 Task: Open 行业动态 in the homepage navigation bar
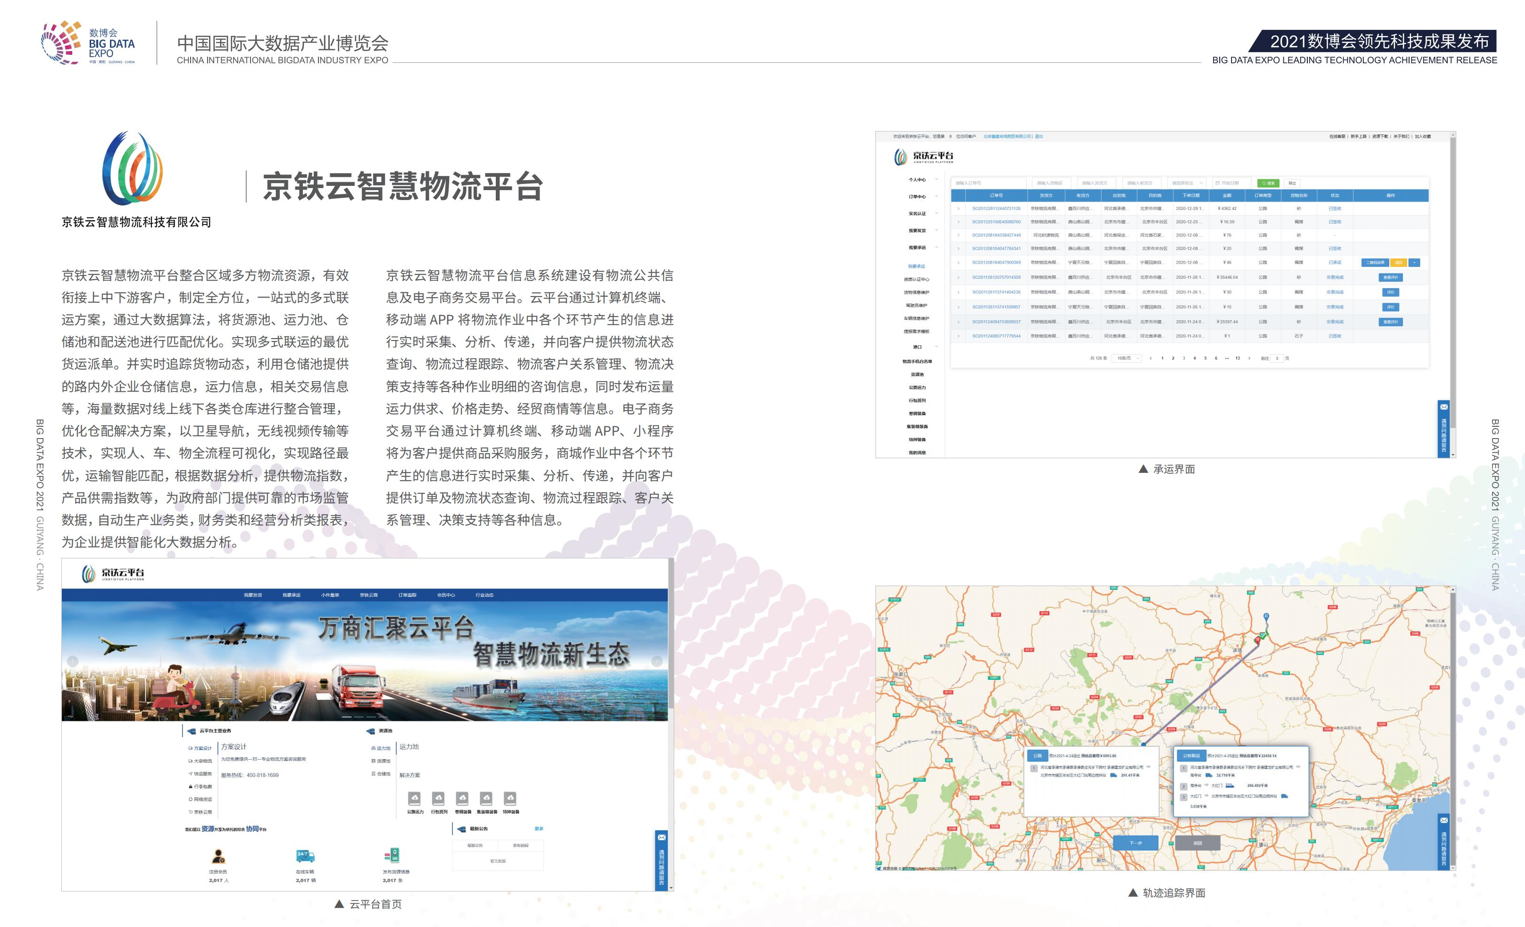(484, 595)
